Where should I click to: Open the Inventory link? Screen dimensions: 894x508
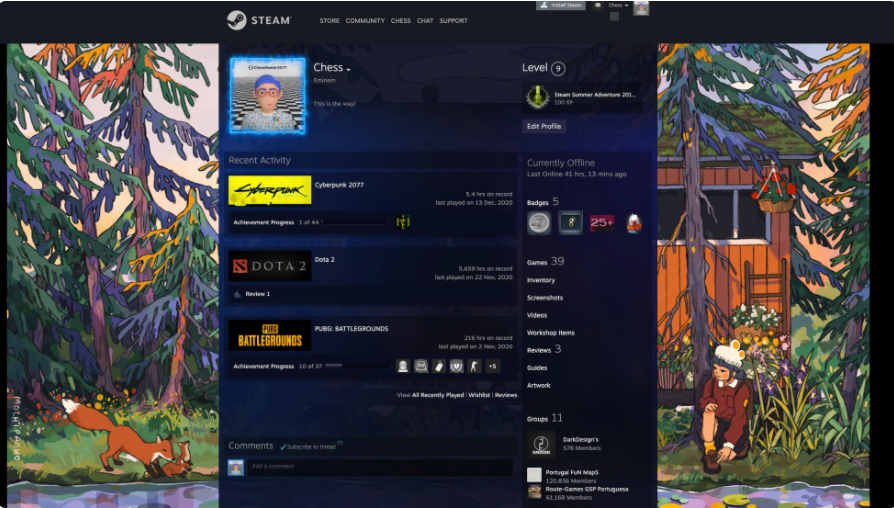(541, 280)
